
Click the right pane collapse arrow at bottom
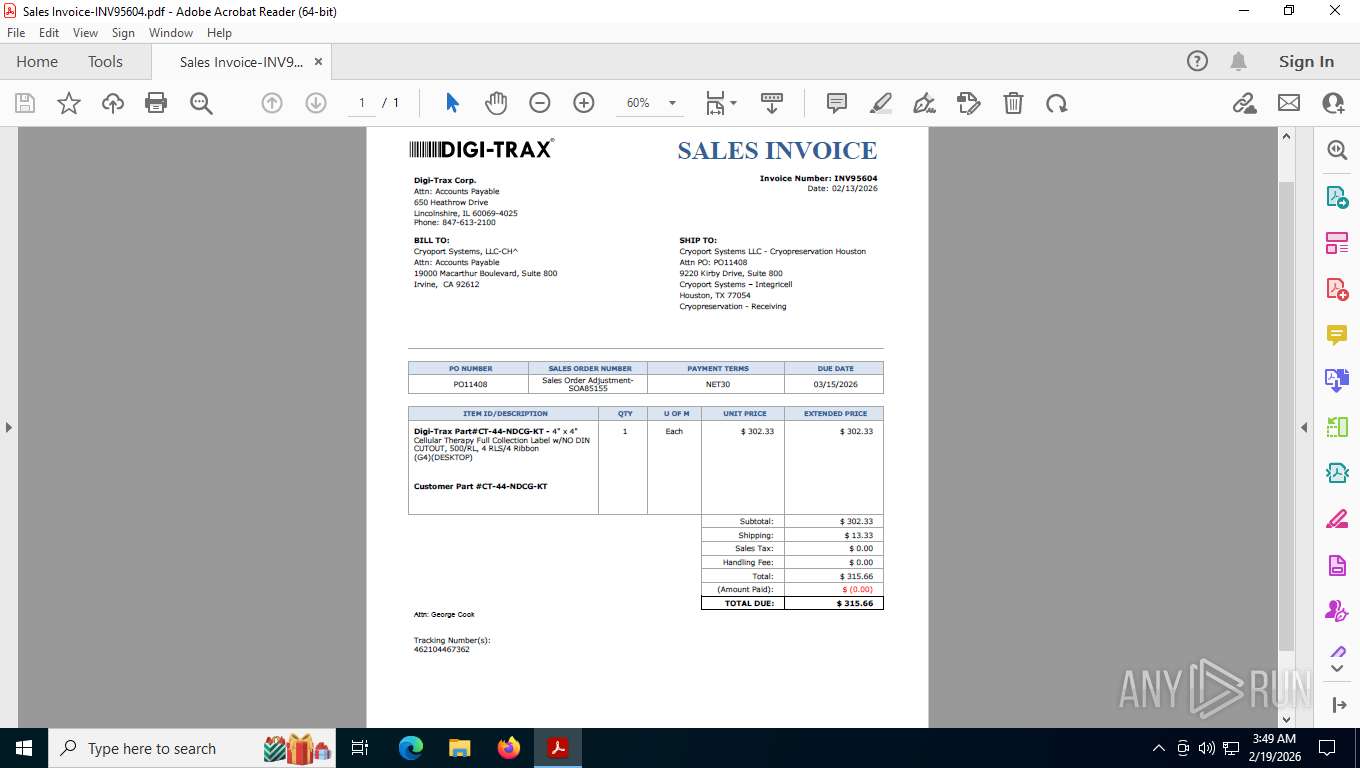click(x=1339, y=705)
